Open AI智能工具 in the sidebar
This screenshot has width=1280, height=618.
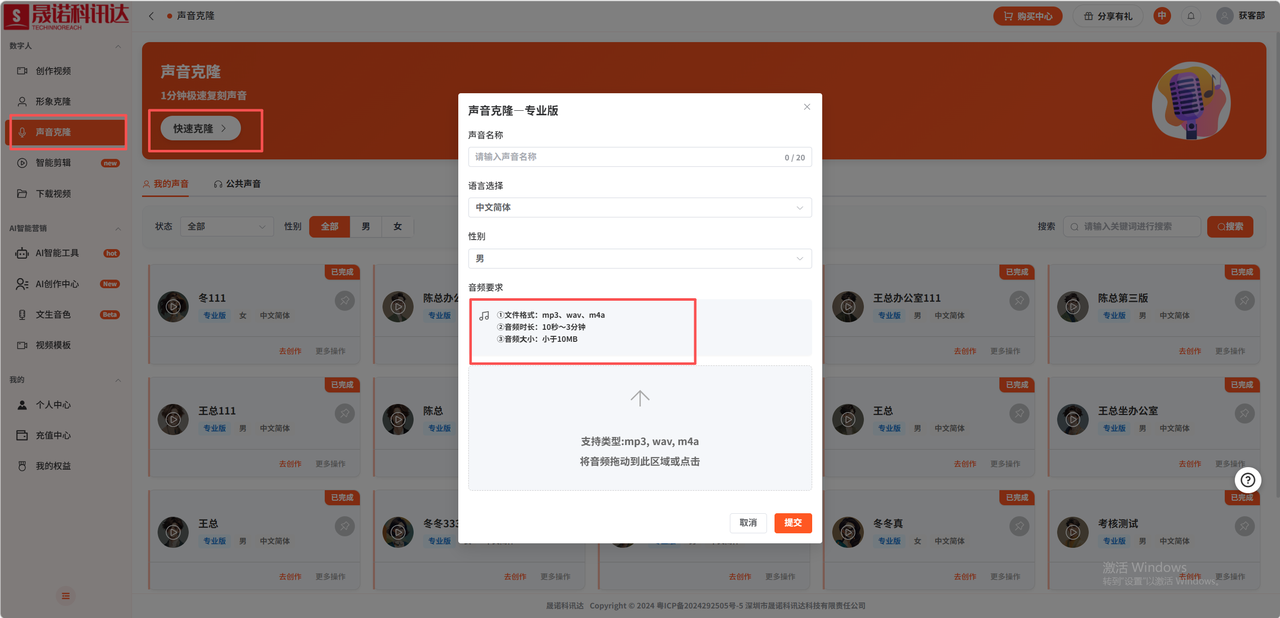57,253
